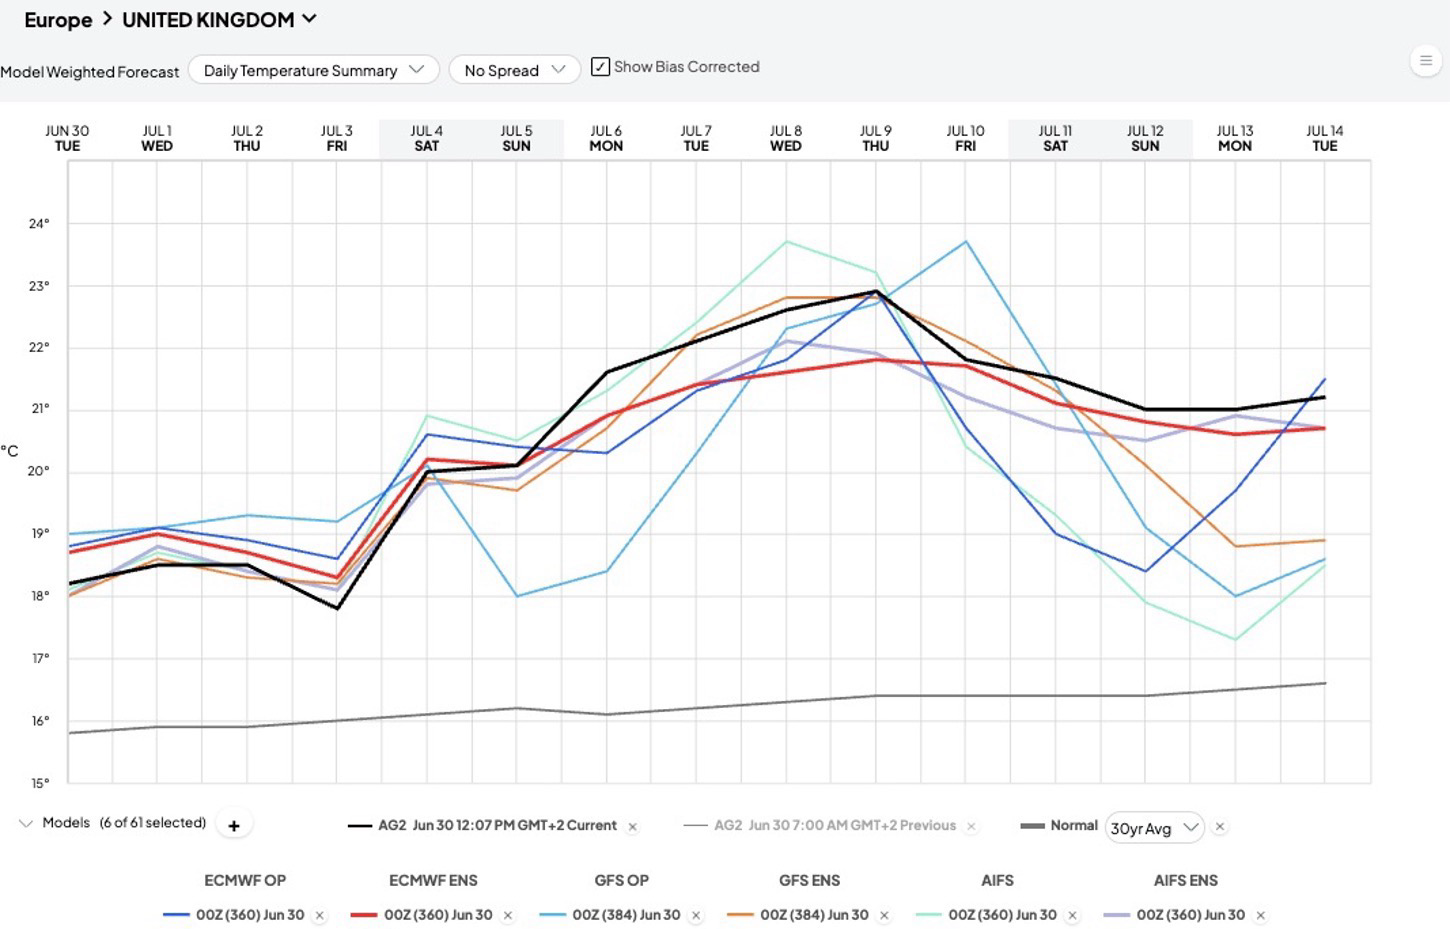Toggle the AG2 Previous forecast legend entry
1450x929 pixels.
[x=820, y=826]
